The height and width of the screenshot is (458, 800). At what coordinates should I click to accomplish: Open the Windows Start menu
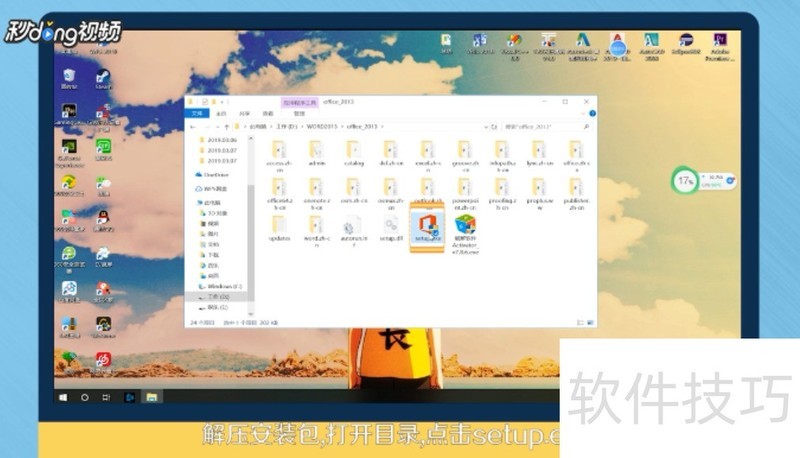(x=63, y=397)
